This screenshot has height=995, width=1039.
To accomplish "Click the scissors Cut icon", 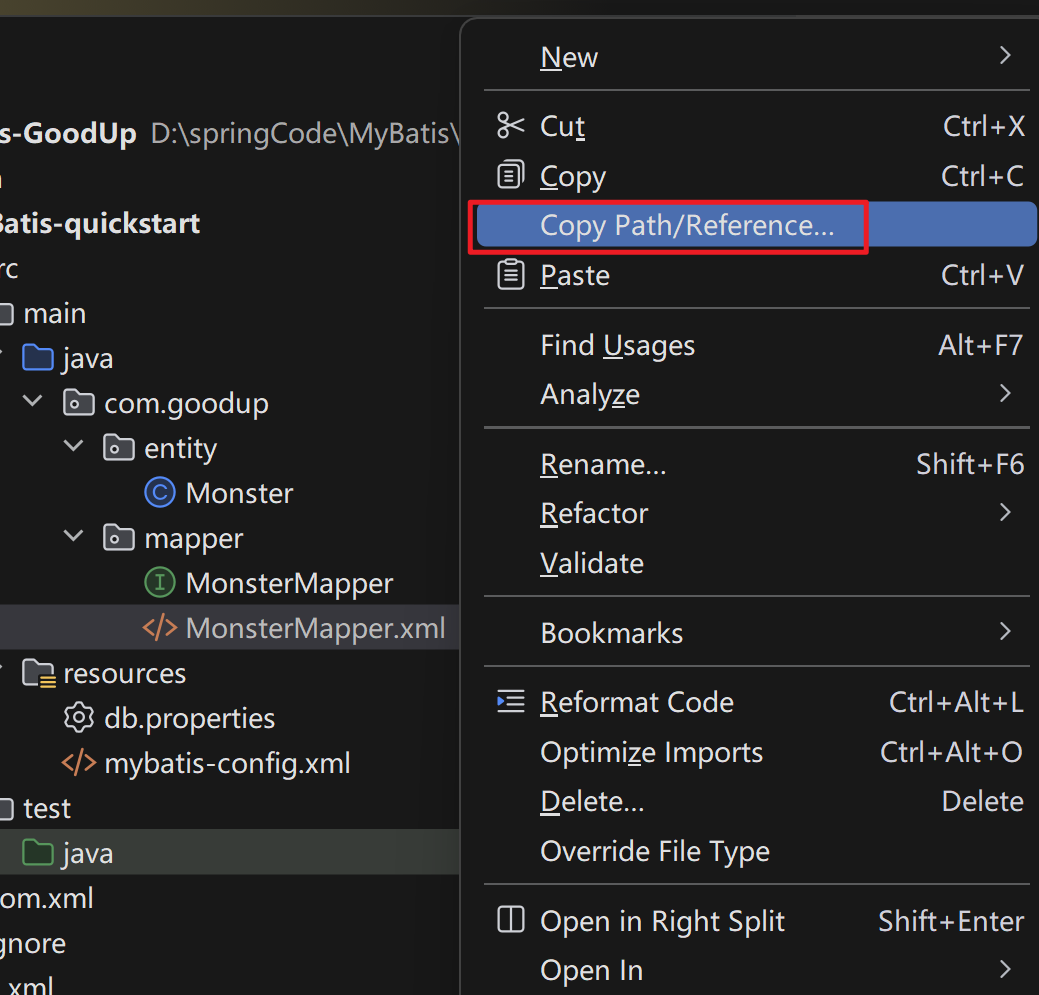I will click(510, 126).
